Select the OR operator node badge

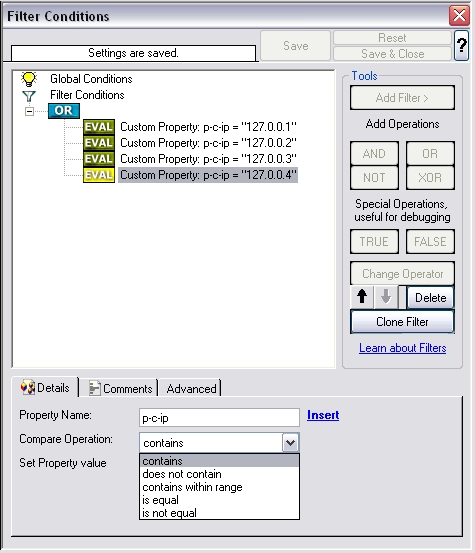tap(64, 111)
